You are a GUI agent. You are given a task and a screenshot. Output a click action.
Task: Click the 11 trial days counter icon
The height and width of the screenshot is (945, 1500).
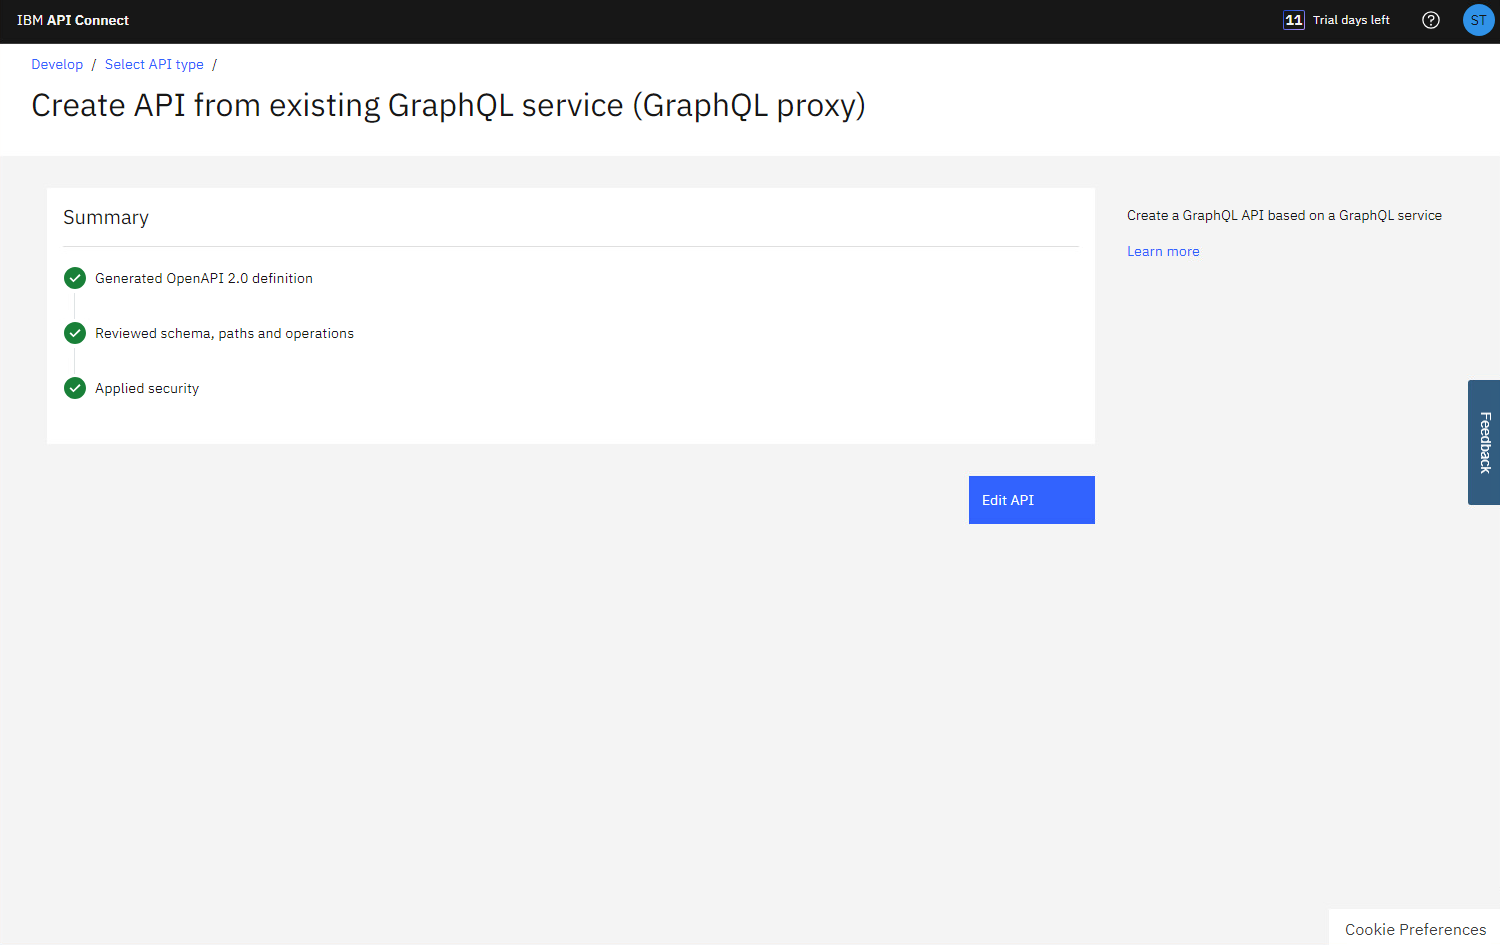pos(1294,20)
